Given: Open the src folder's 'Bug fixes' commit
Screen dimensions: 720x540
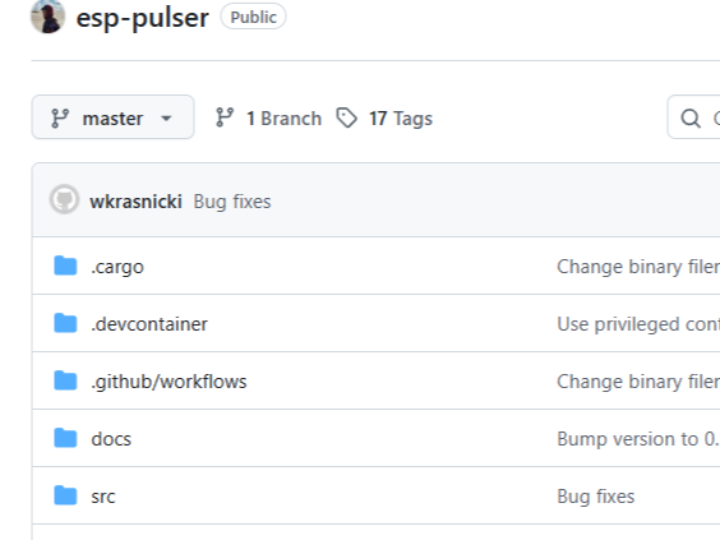Looking at the screenshot, I should (595, 496).
